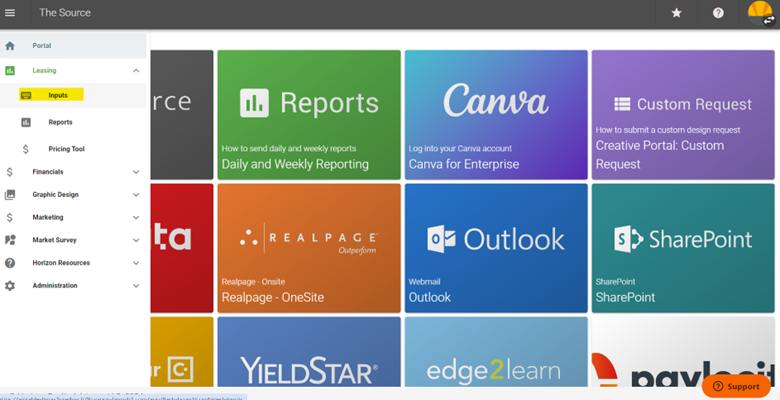This screenshot has height=400, width=780.
Task: Open the hamburger navigation menu
Action: click(10, 13)
